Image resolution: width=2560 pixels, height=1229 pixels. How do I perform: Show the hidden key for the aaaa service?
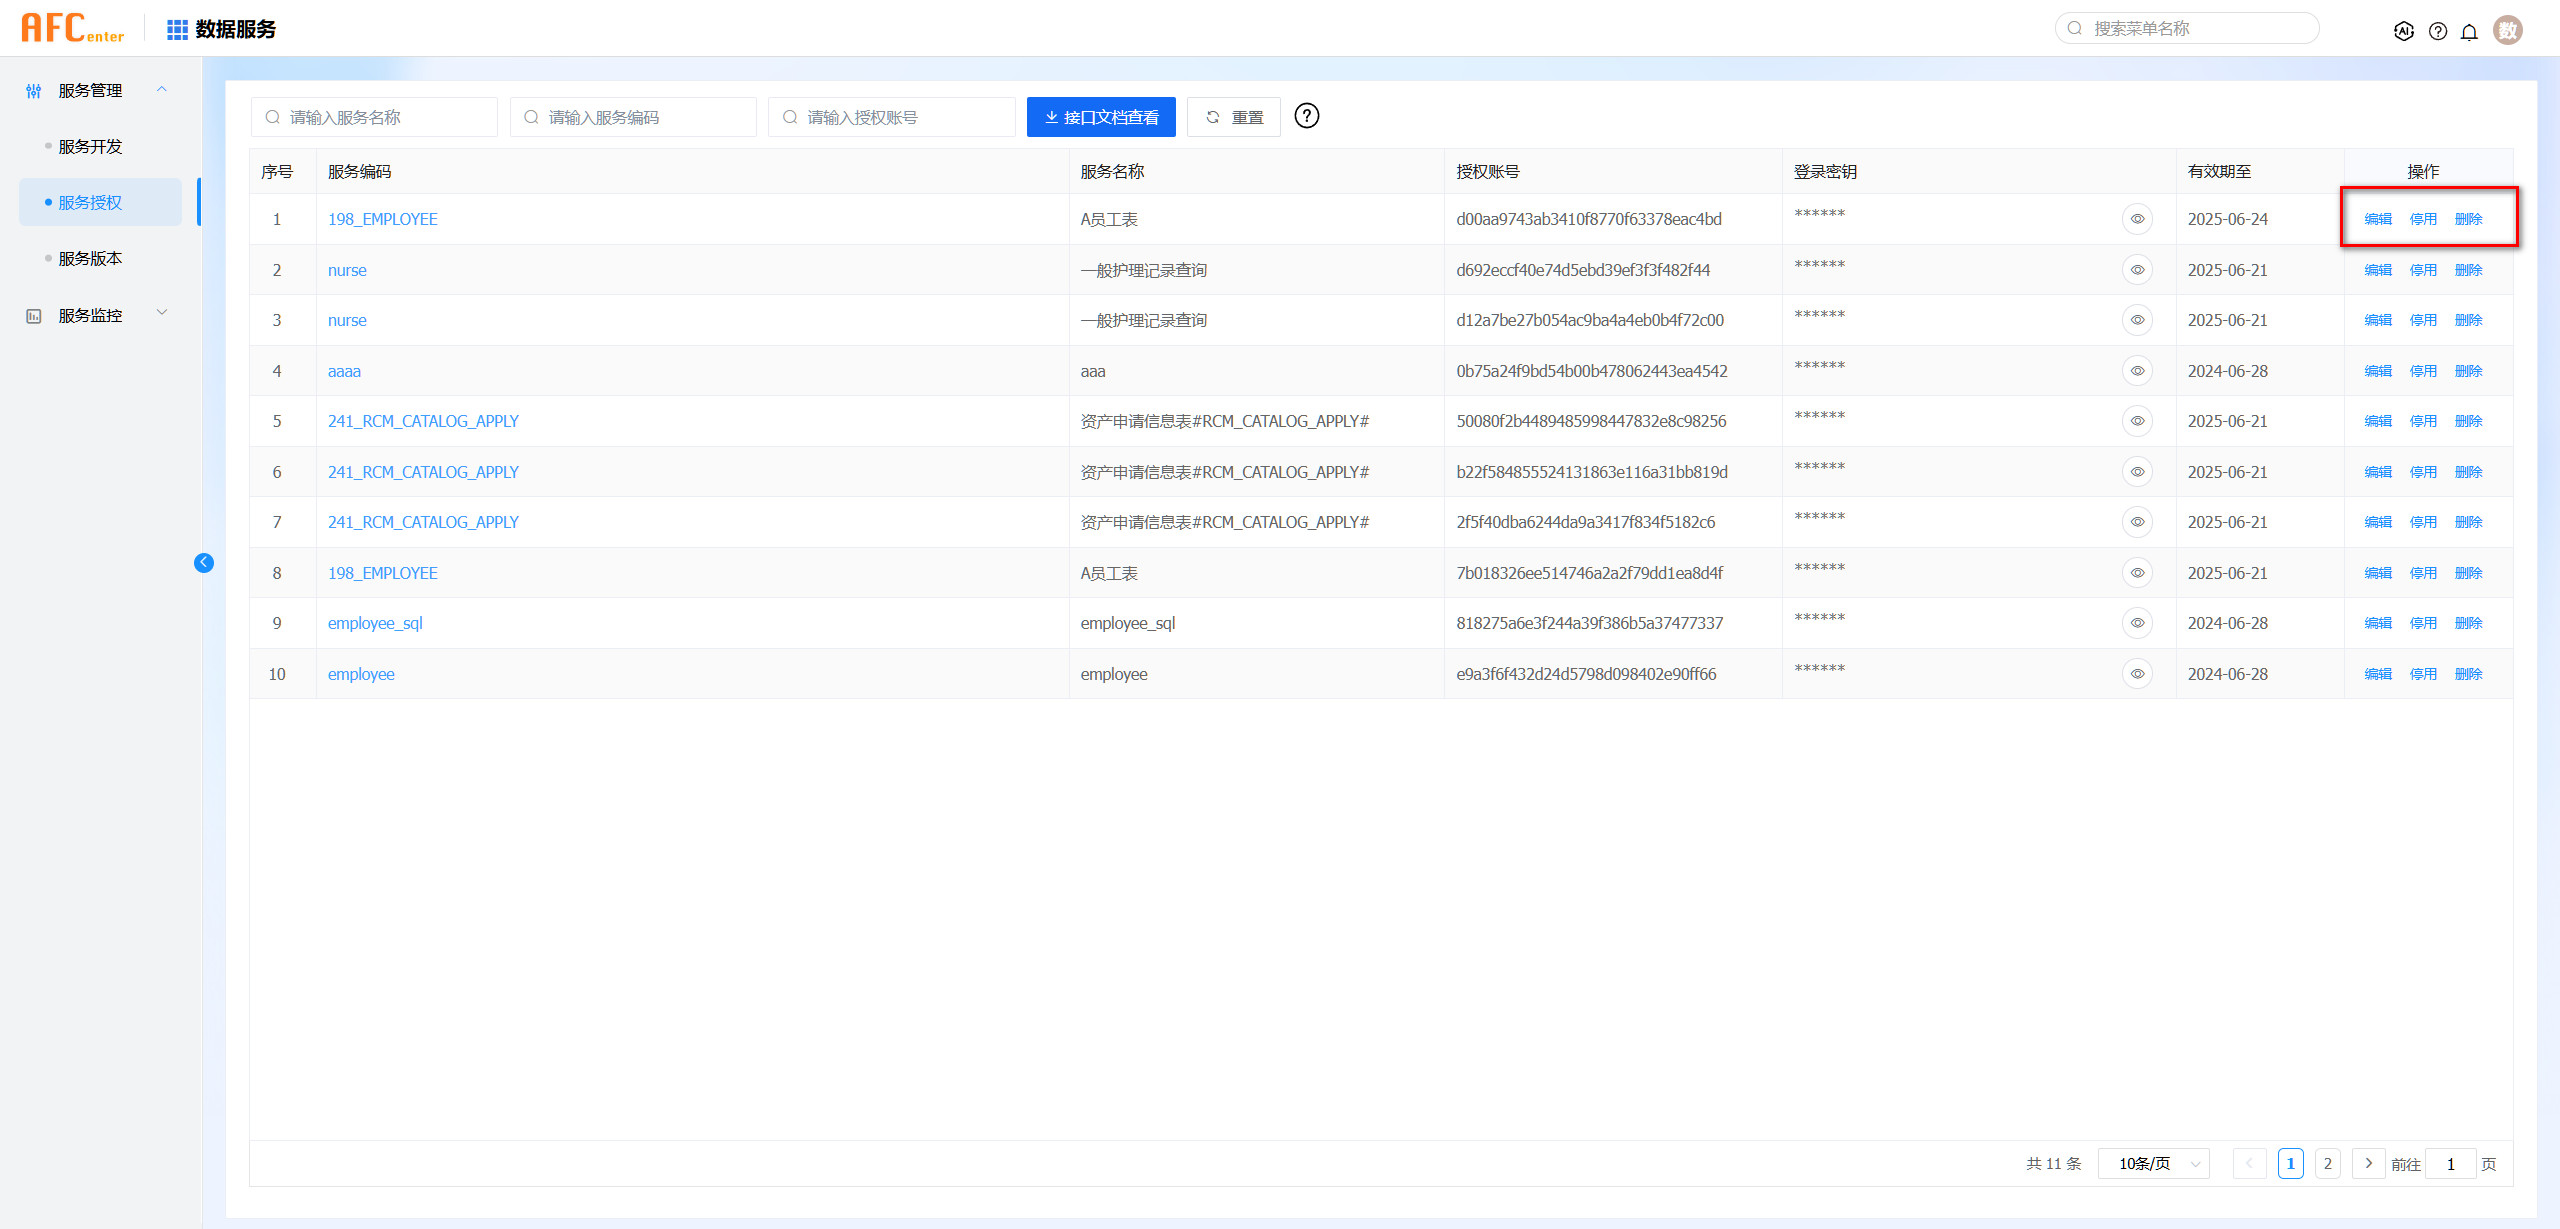click(x=2137, y=371)
